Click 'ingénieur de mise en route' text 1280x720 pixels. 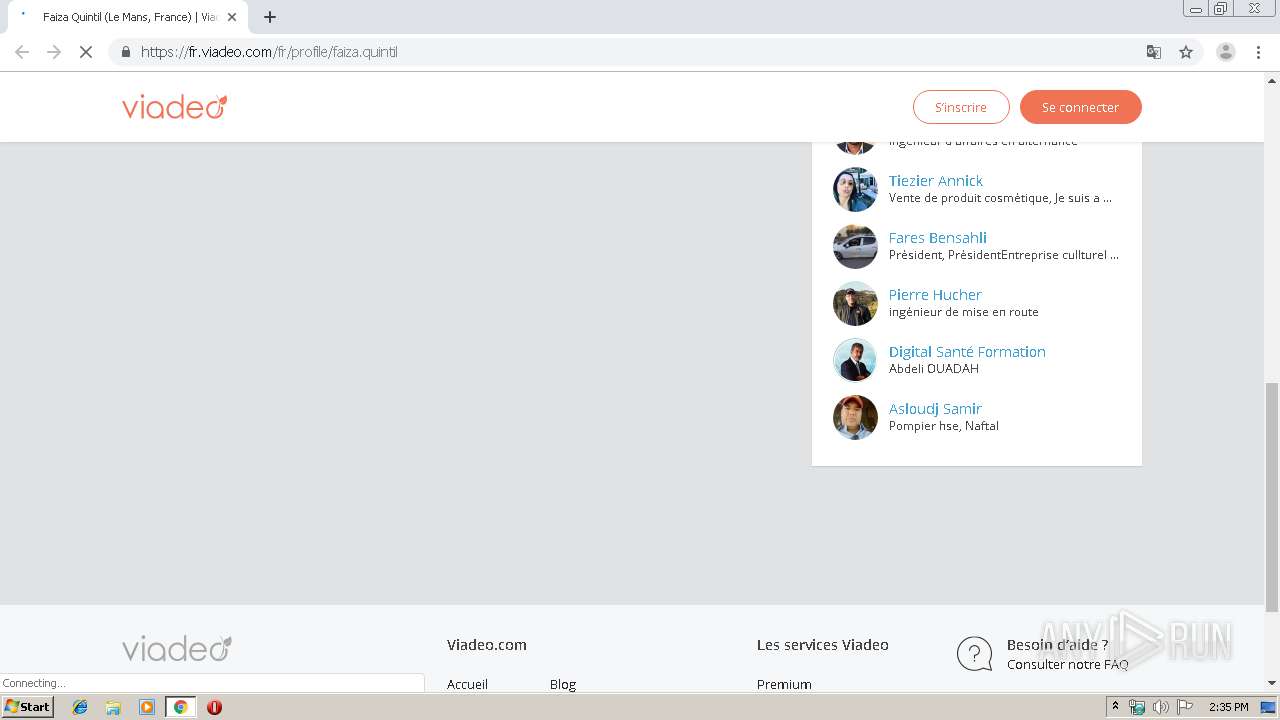pos(964,312)
